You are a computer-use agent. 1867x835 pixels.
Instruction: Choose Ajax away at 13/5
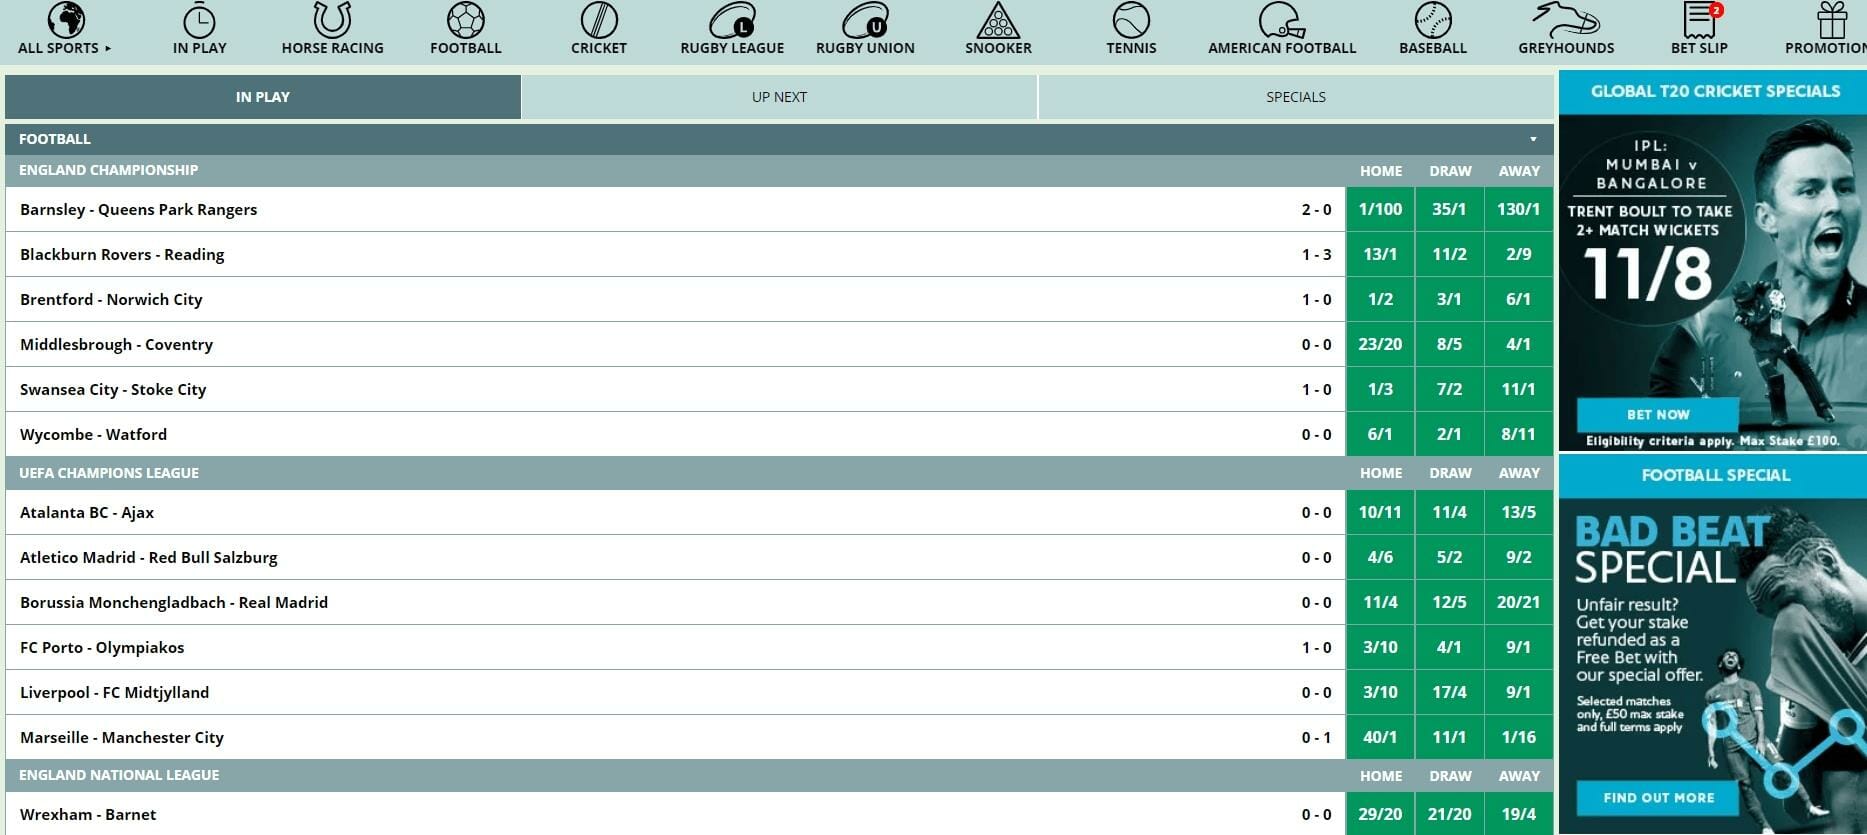[1518, 512]
